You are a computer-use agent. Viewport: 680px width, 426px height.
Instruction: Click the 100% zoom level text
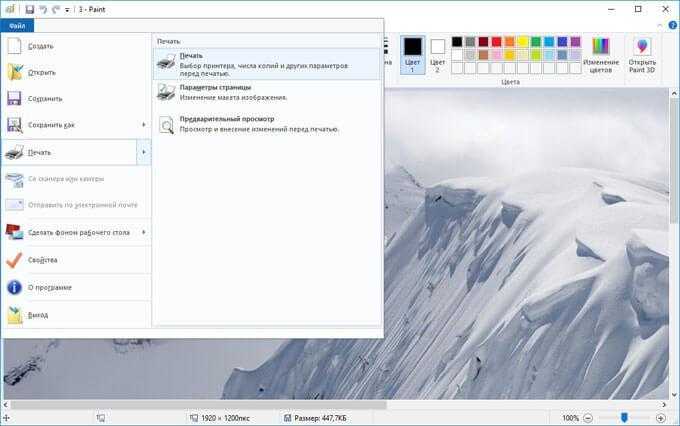coord(570,418)
